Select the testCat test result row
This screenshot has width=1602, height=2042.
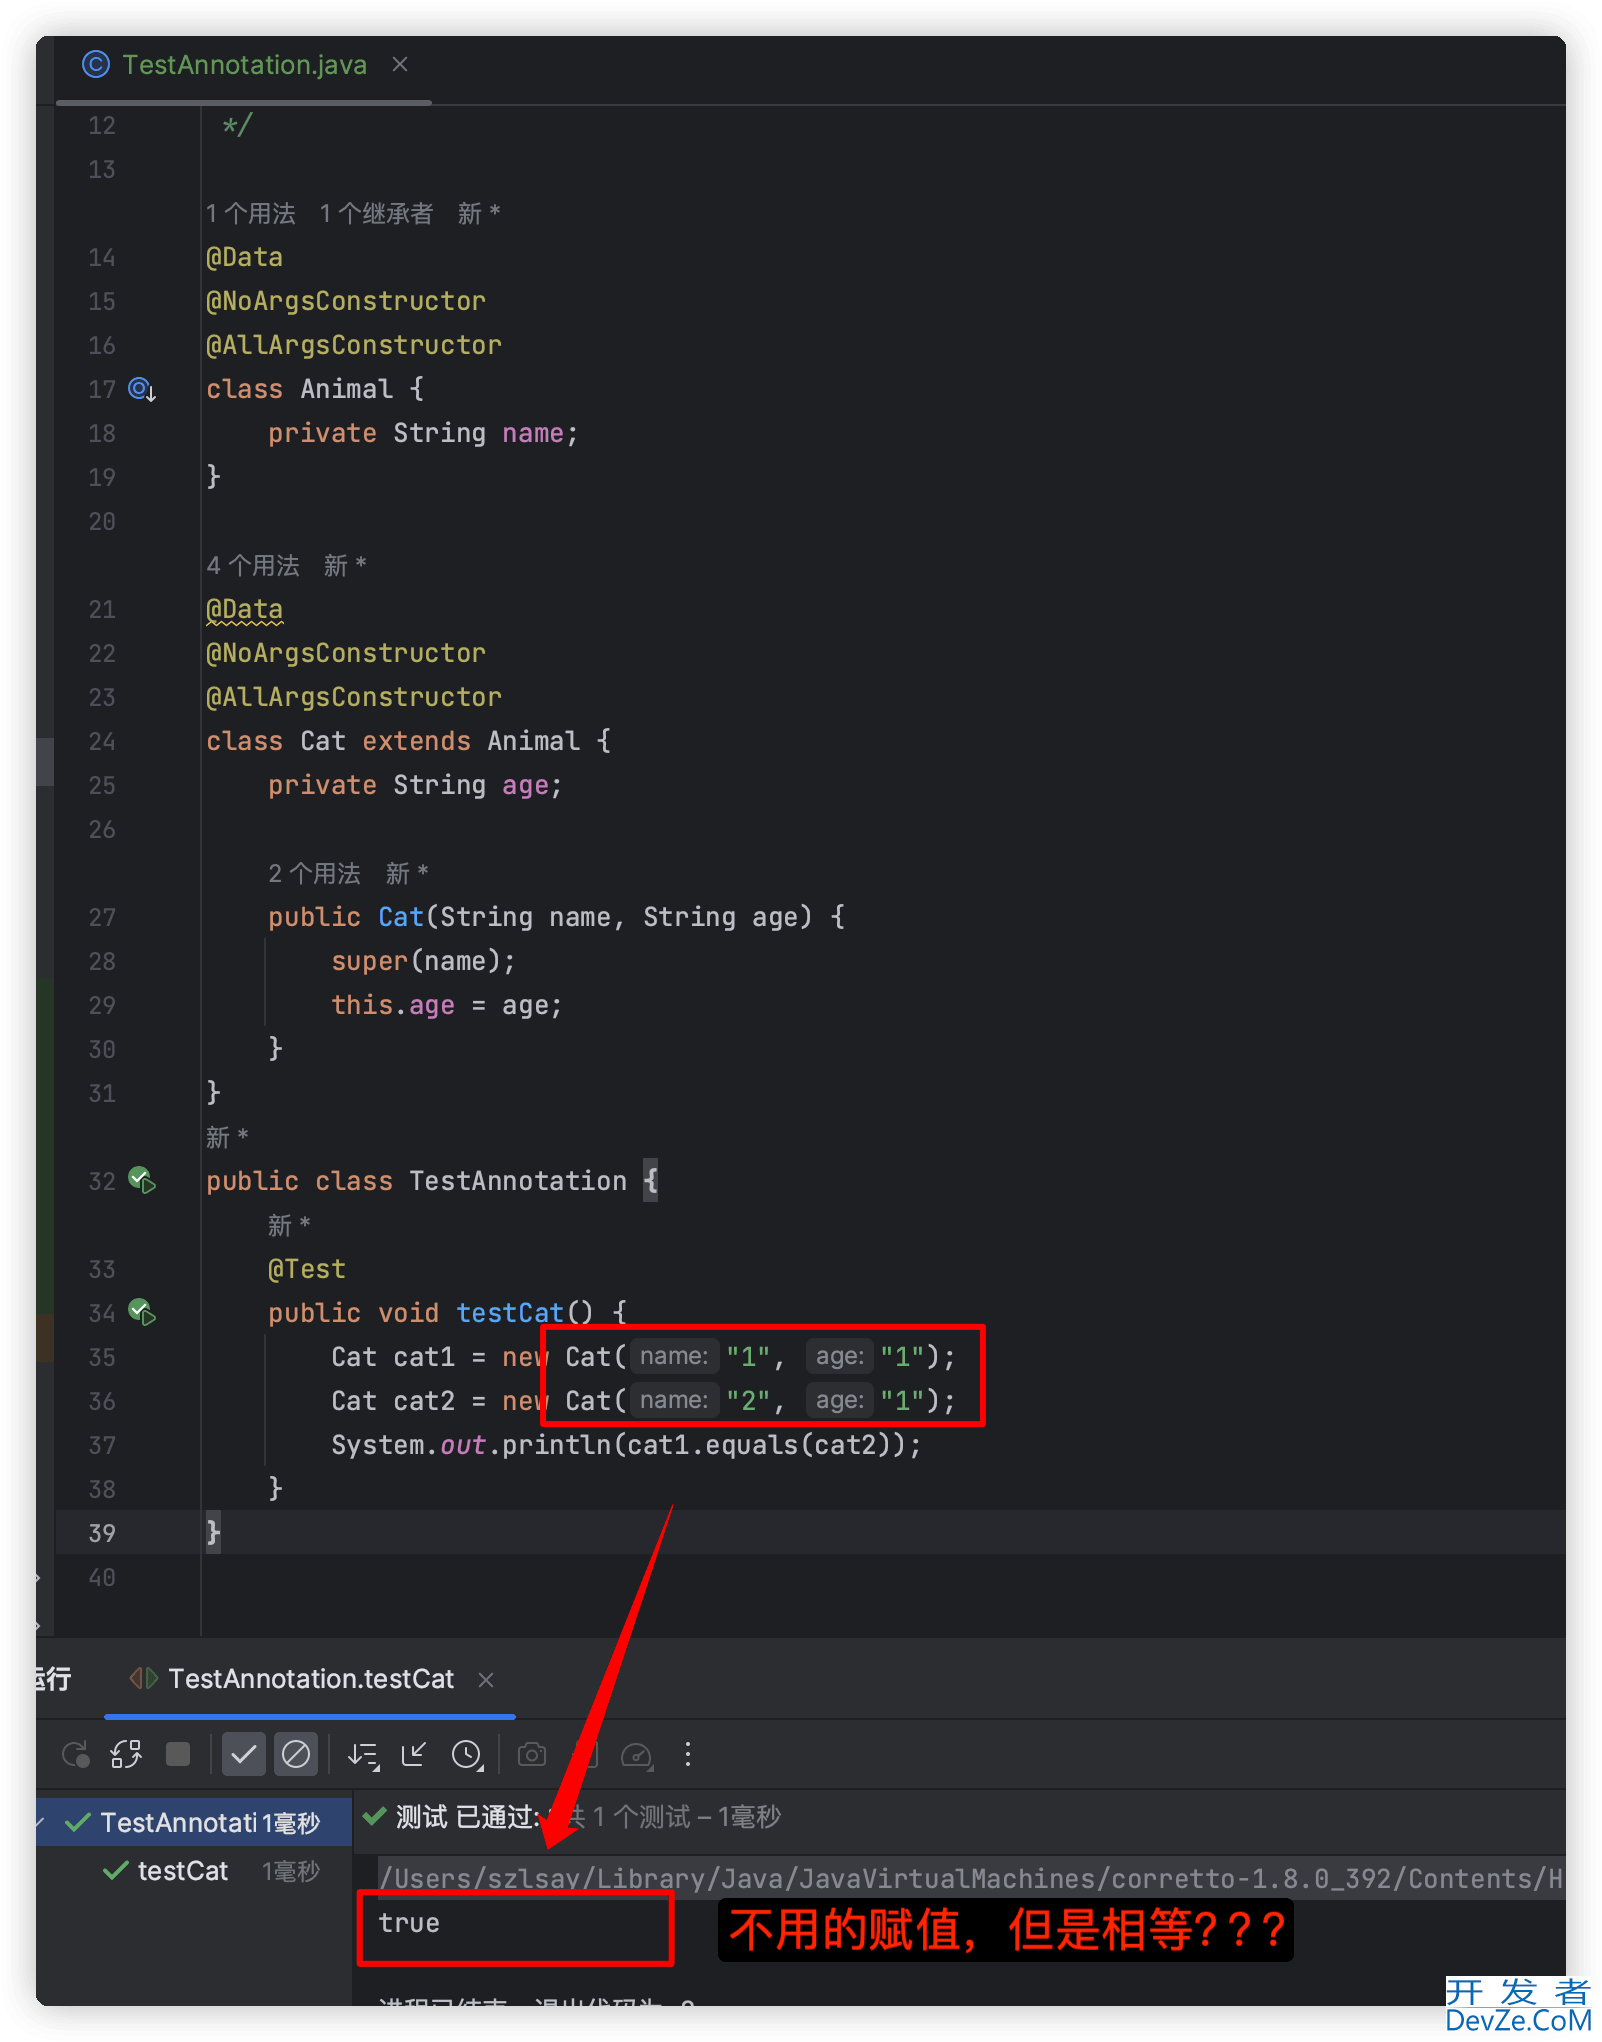[x=194, y=1871]
